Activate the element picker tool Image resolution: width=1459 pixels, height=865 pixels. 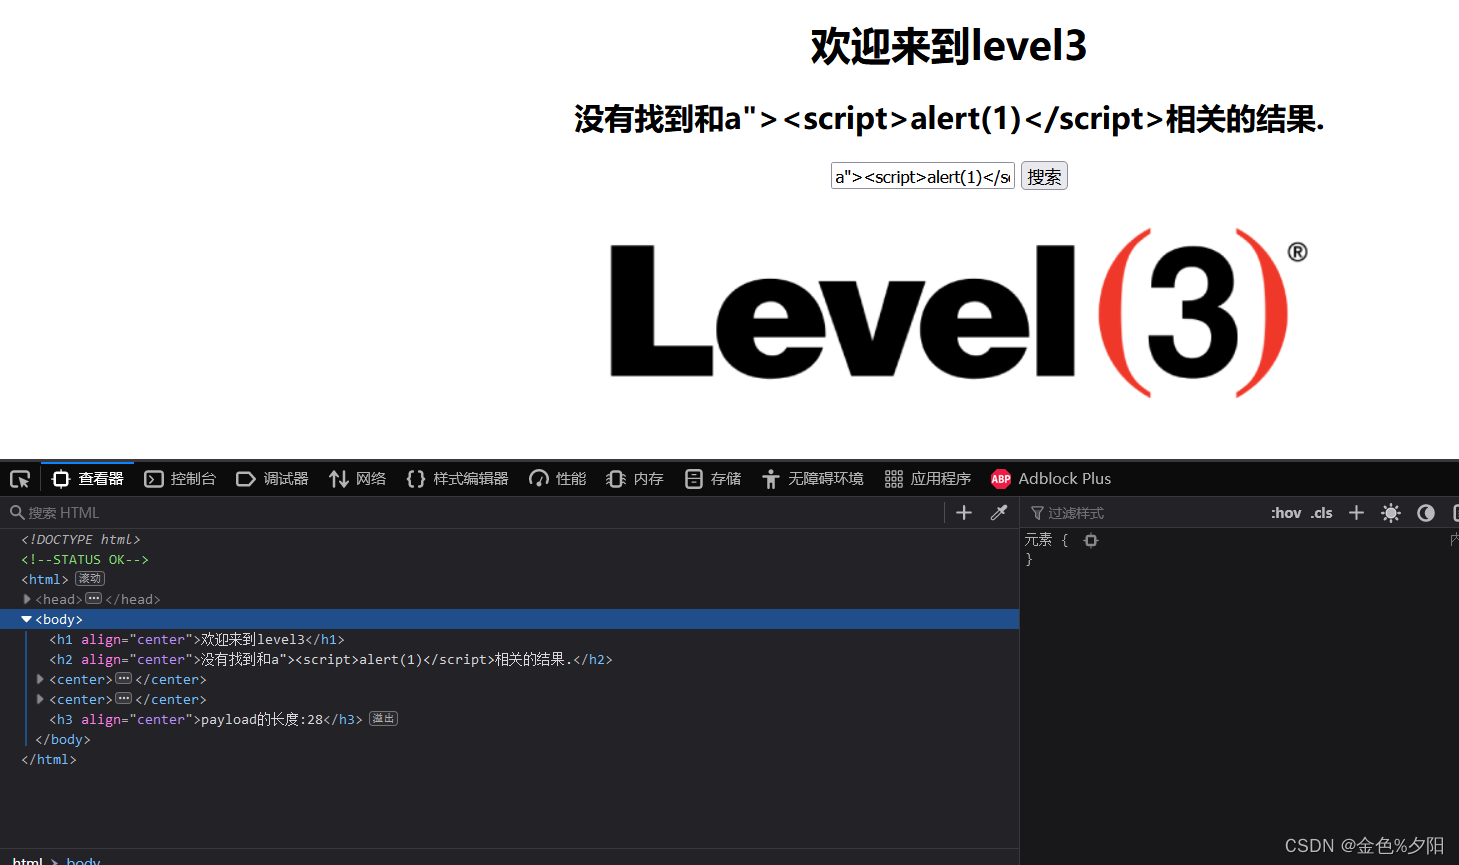pos(20,479)
